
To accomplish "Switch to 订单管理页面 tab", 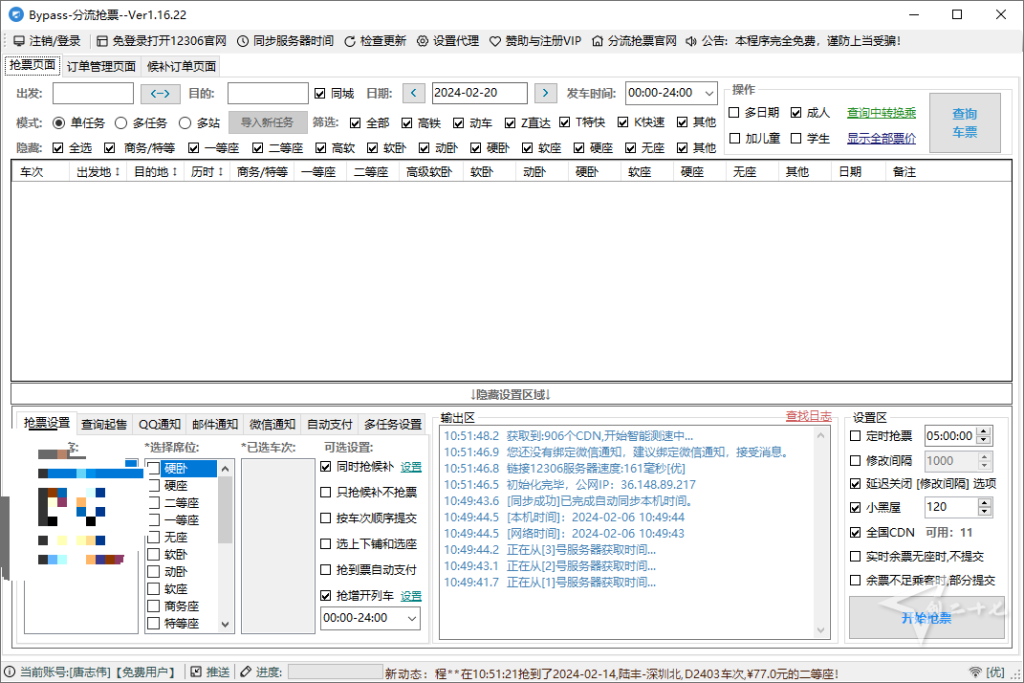I will 101,67.
